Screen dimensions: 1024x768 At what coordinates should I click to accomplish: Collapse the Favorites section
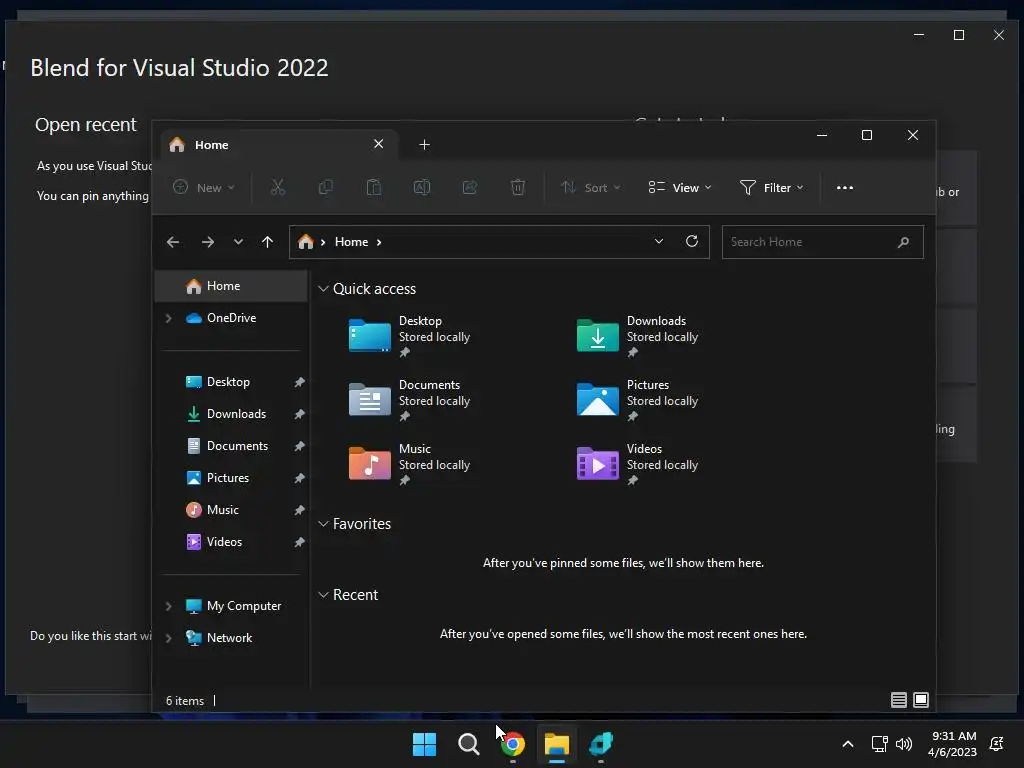pyautogui.click(x=323, y=524)
